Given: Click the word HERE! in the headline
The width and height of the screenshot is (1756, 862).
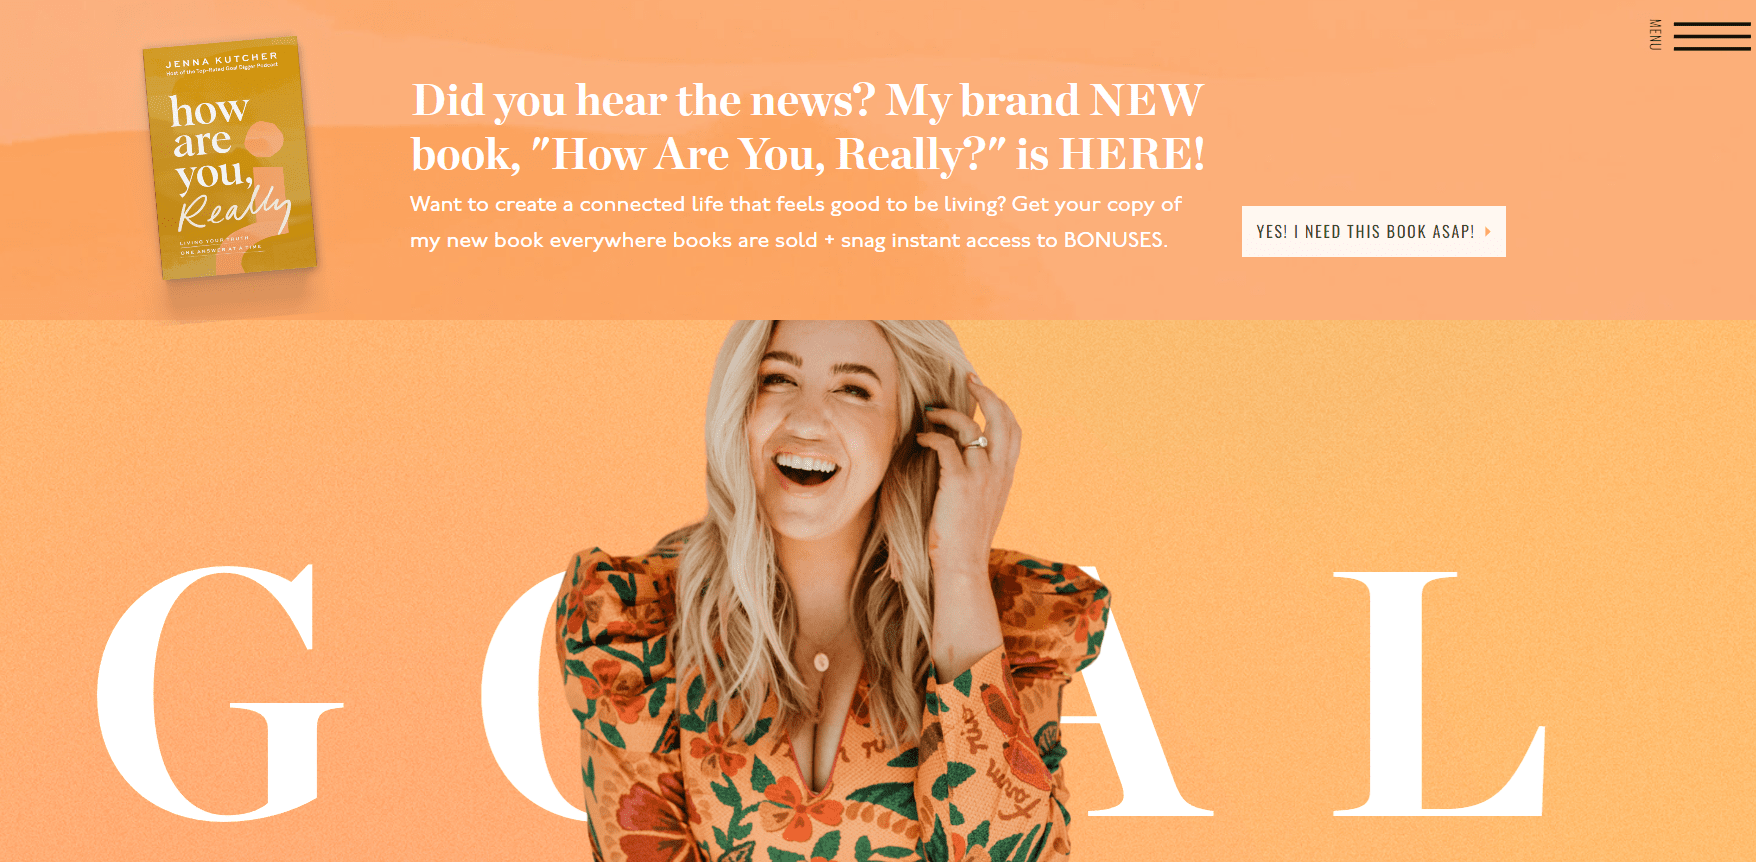Looking at the screenshot, I should pyautogui.click(x=1132, y=154).
